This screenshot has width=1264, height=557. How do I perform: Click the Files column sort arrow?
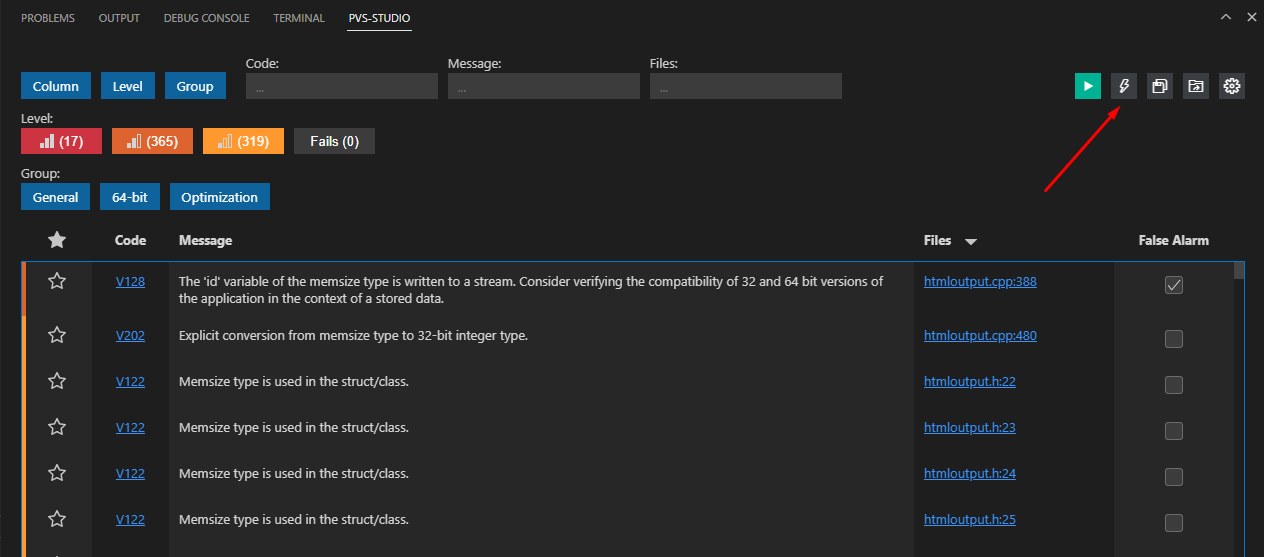[x=970, y=241]
